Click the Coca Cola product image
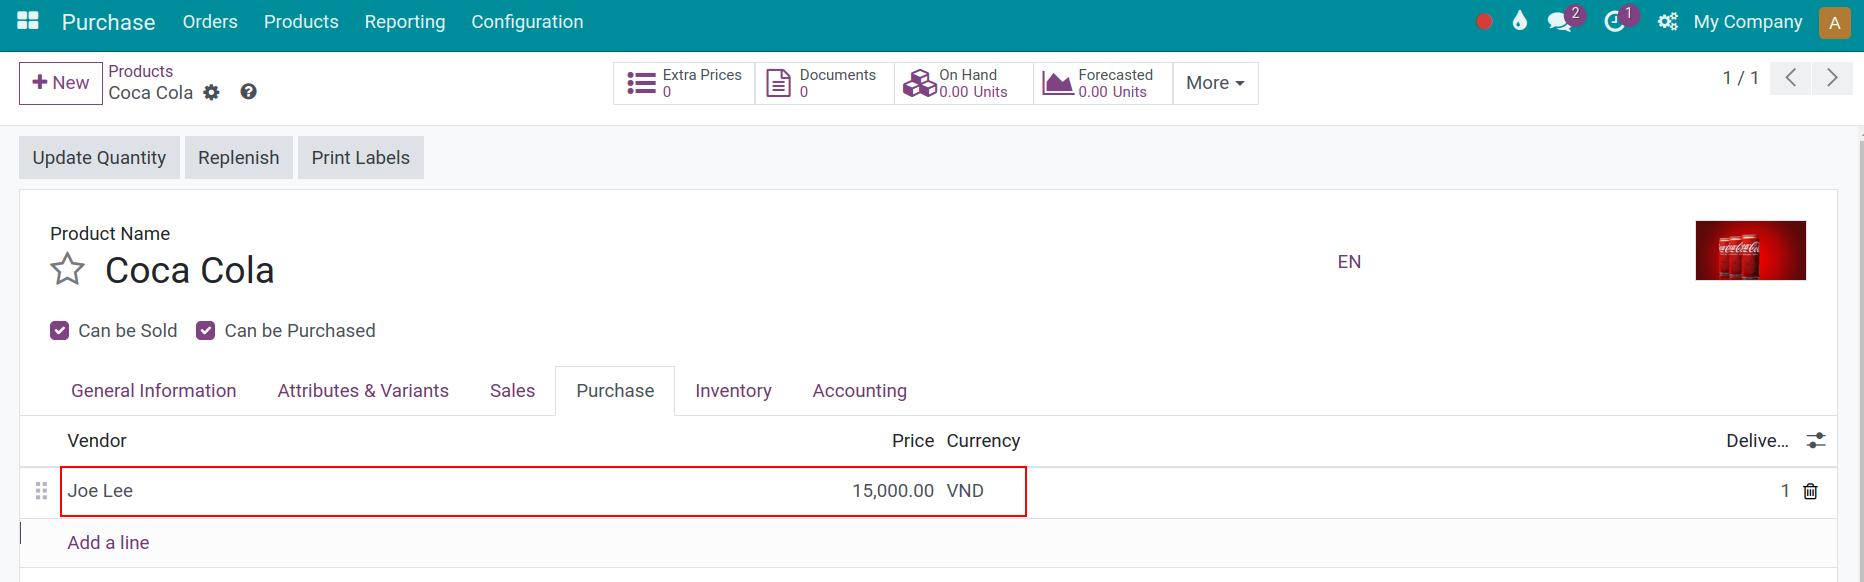 pos(1751,250)
